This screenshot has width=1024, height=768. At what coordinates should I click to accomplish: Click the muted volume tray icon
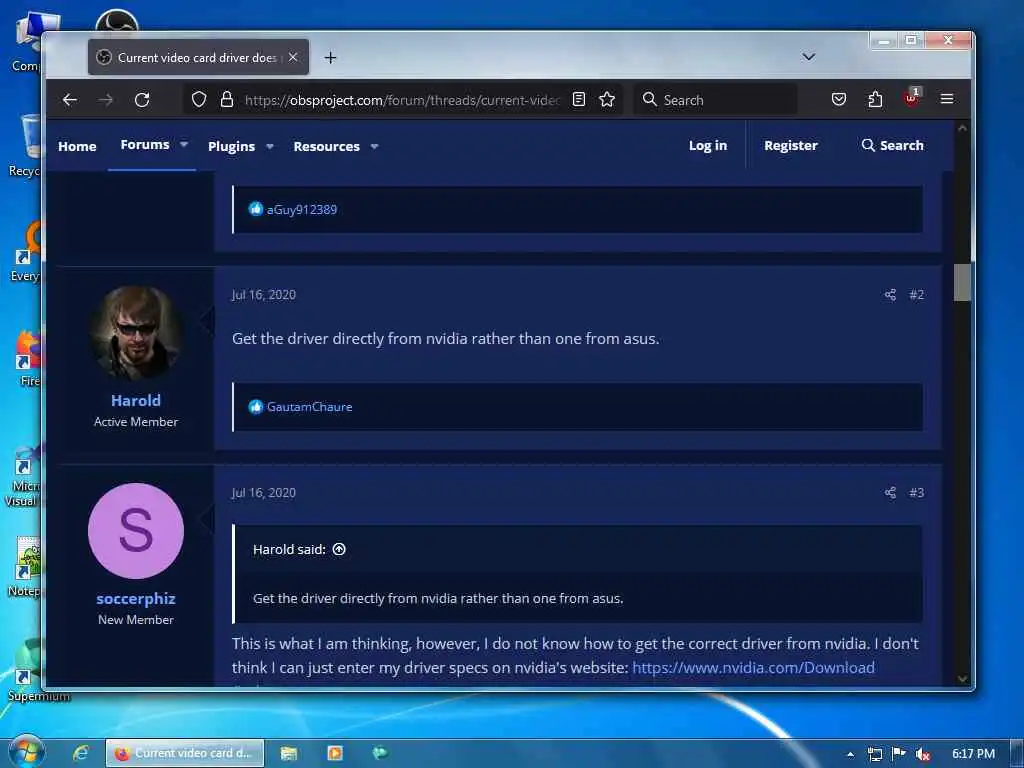point(923,754)
